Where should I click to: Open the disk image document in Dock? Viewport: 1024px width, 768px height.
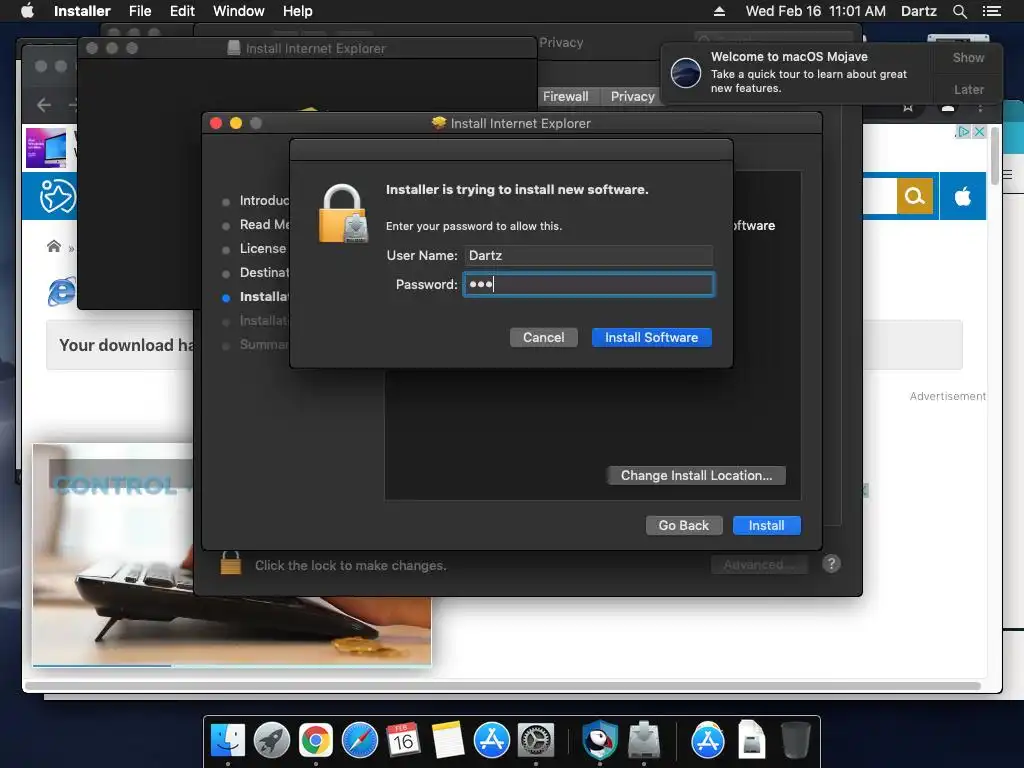(751, 740)
